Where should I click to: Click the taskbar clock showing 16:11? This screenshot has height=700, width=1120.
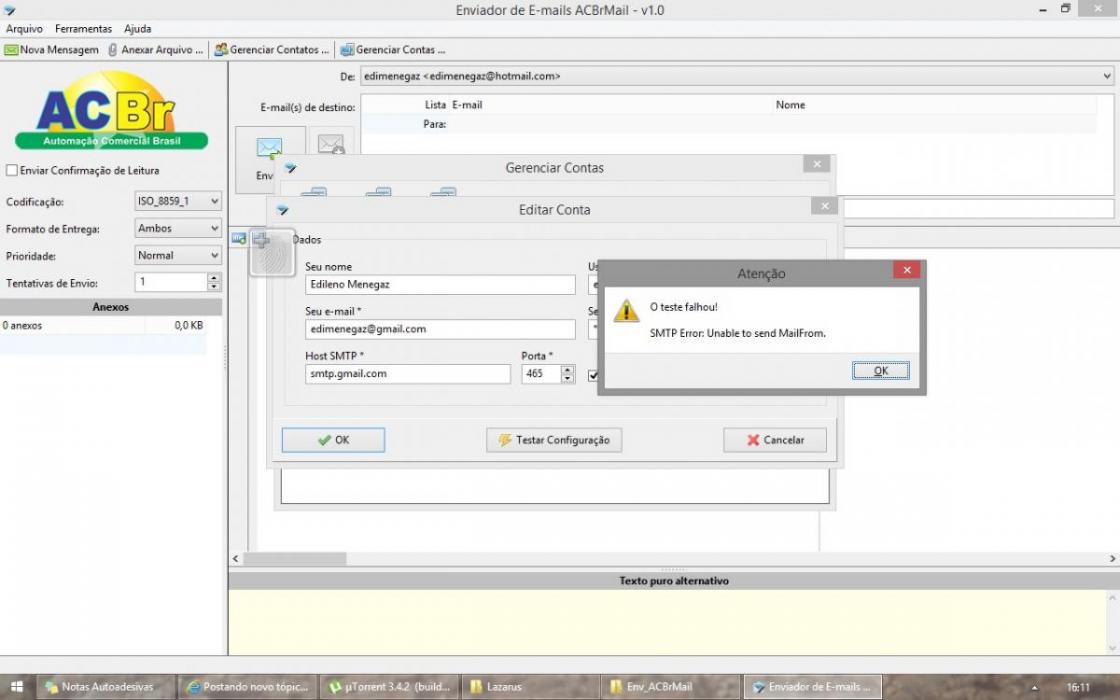[1078, 688]
